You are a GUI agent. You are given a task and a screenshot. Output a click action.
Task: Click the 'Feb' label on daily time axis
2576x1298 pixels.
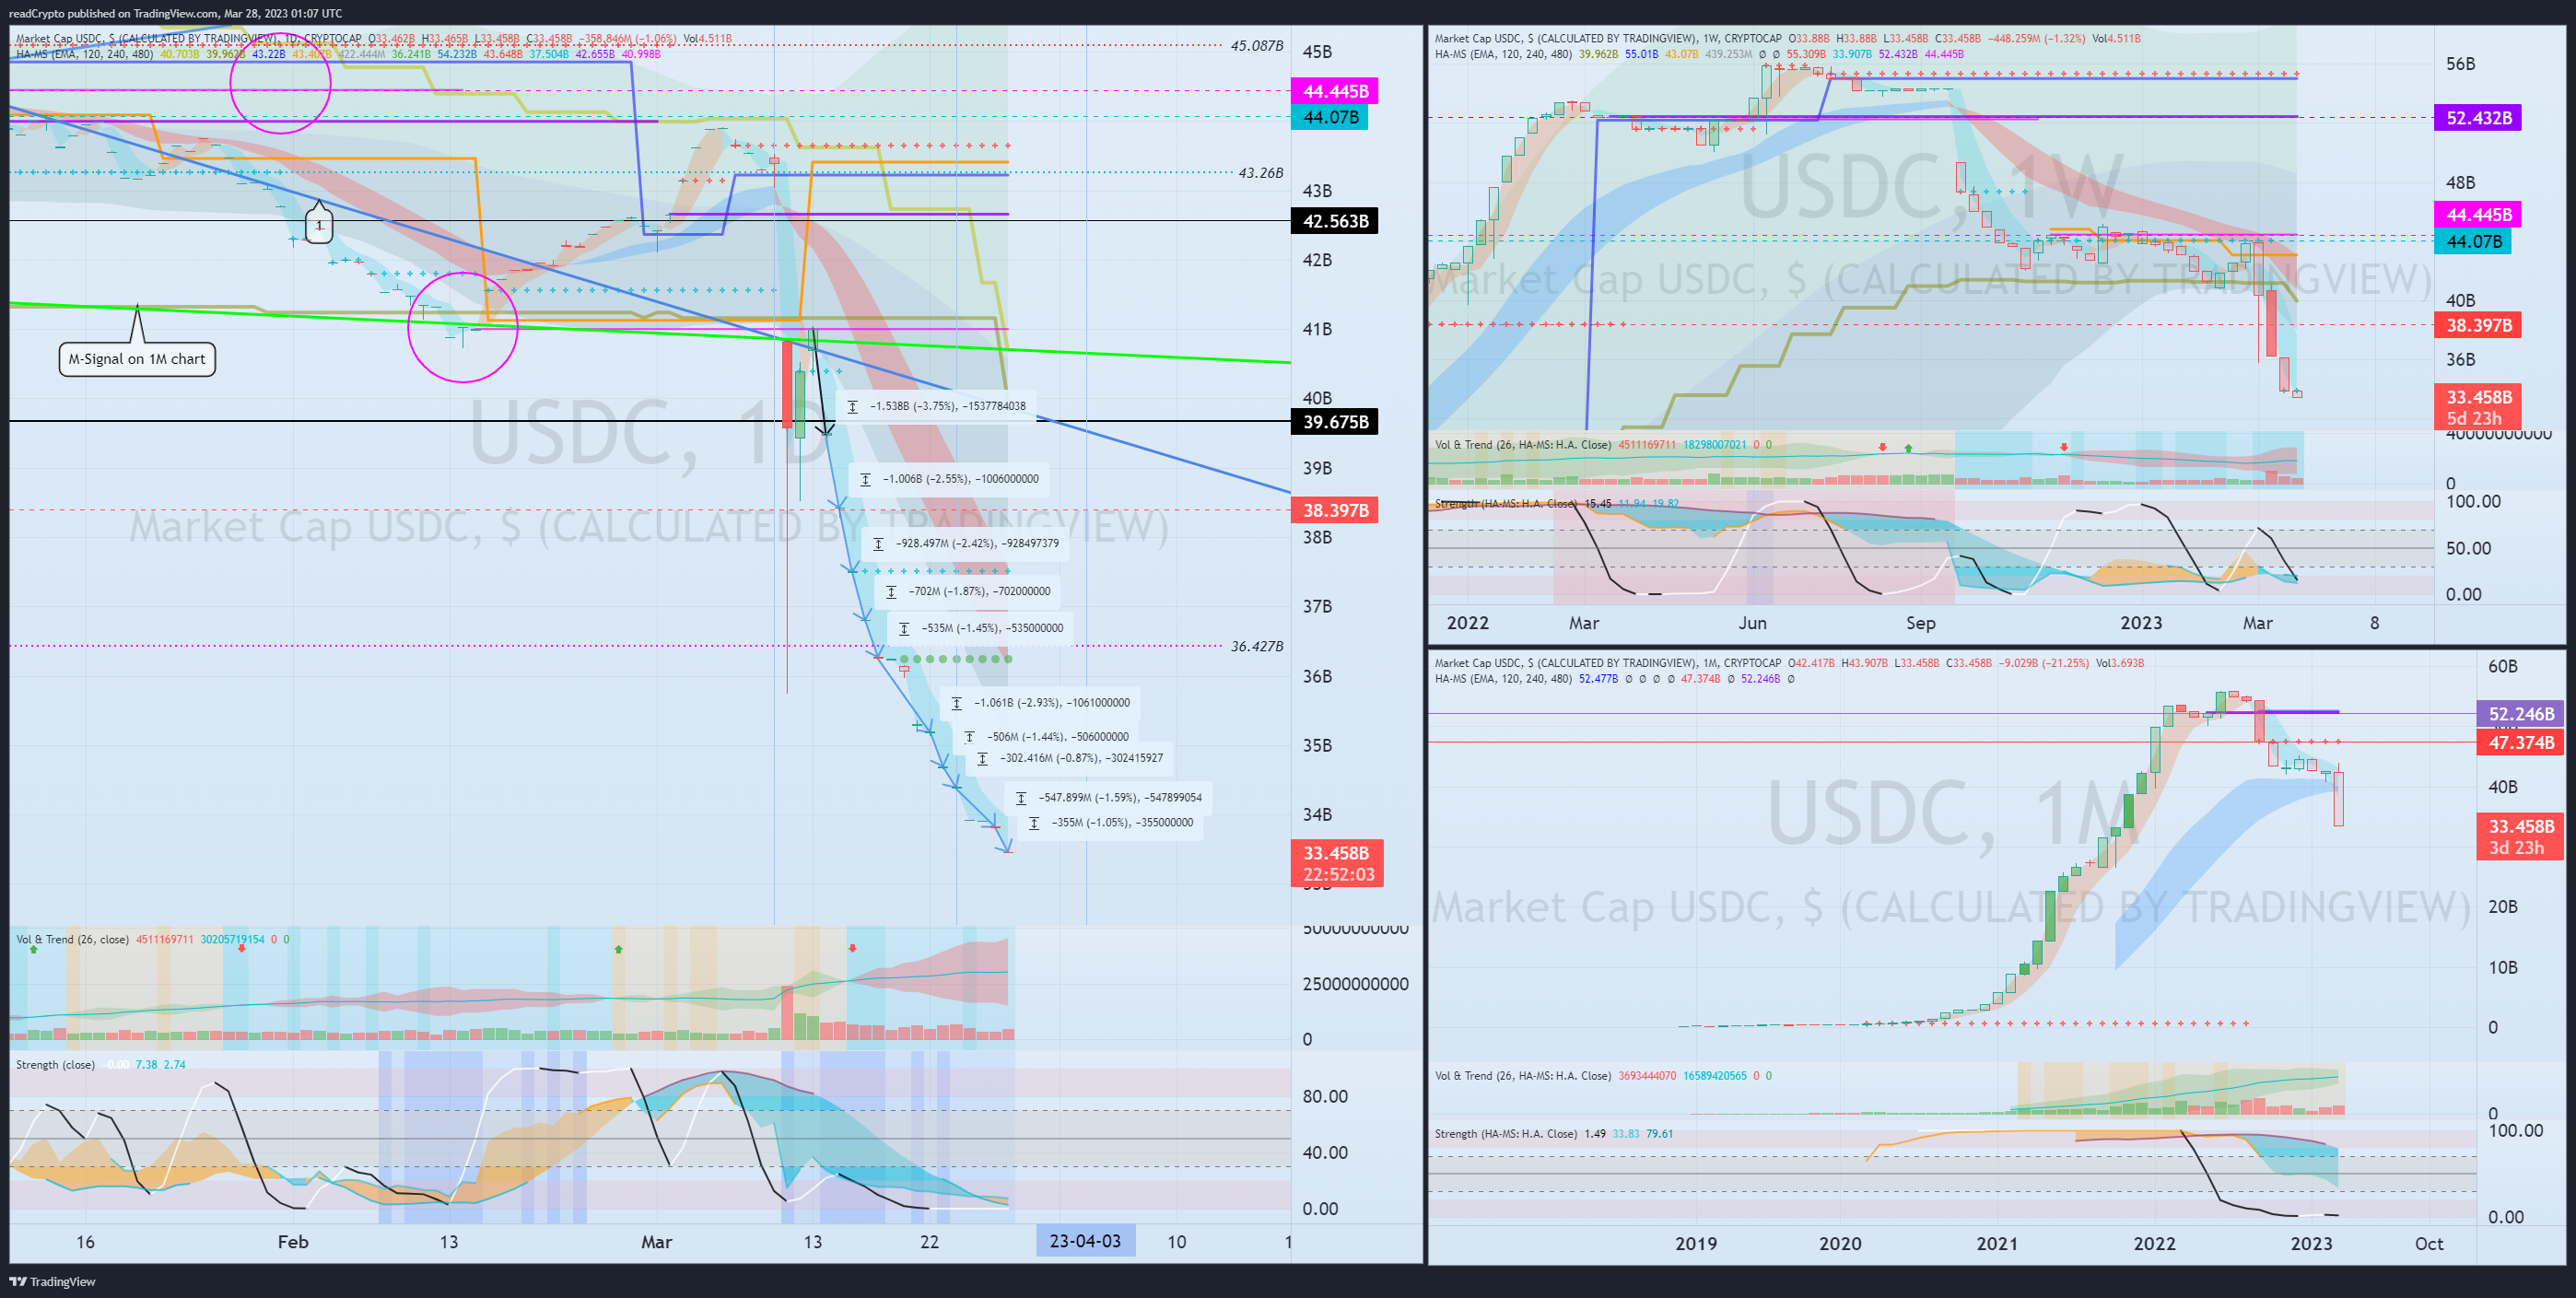[x=292, y=1241]
